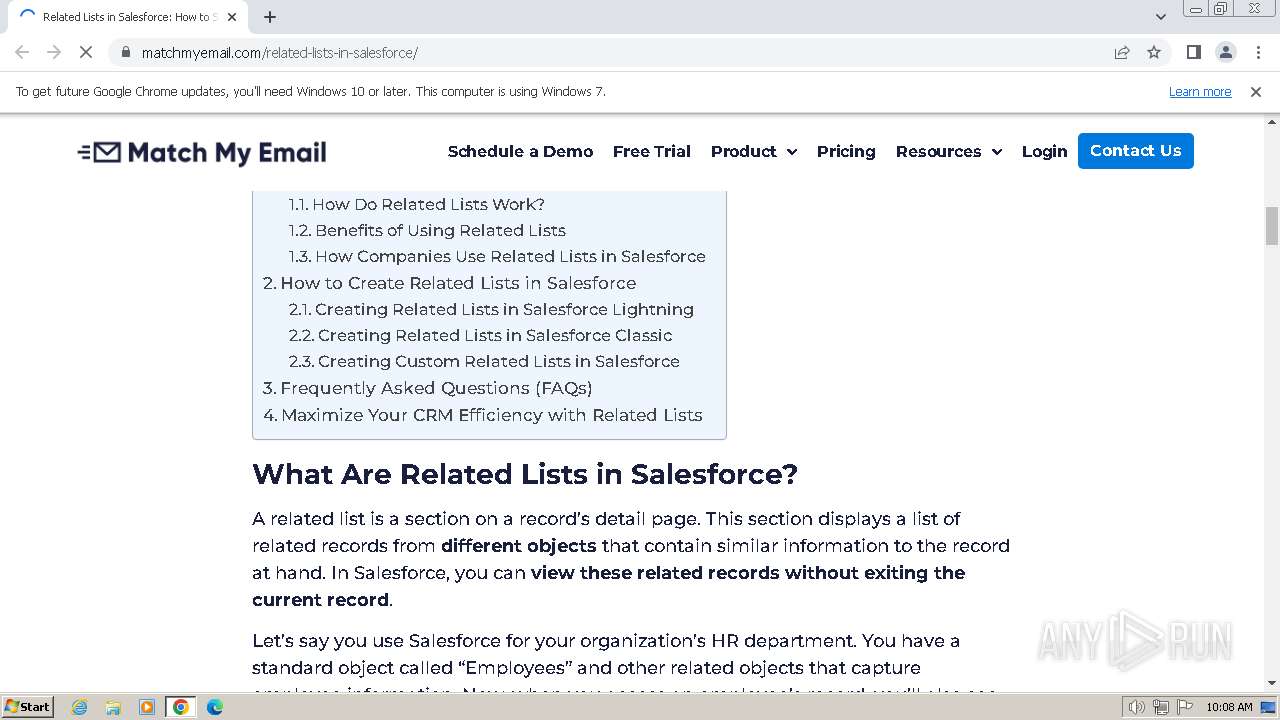Open the Pricing page
Image resolution: width=1280 pixels, height=720 pixels.
point(846,151)
